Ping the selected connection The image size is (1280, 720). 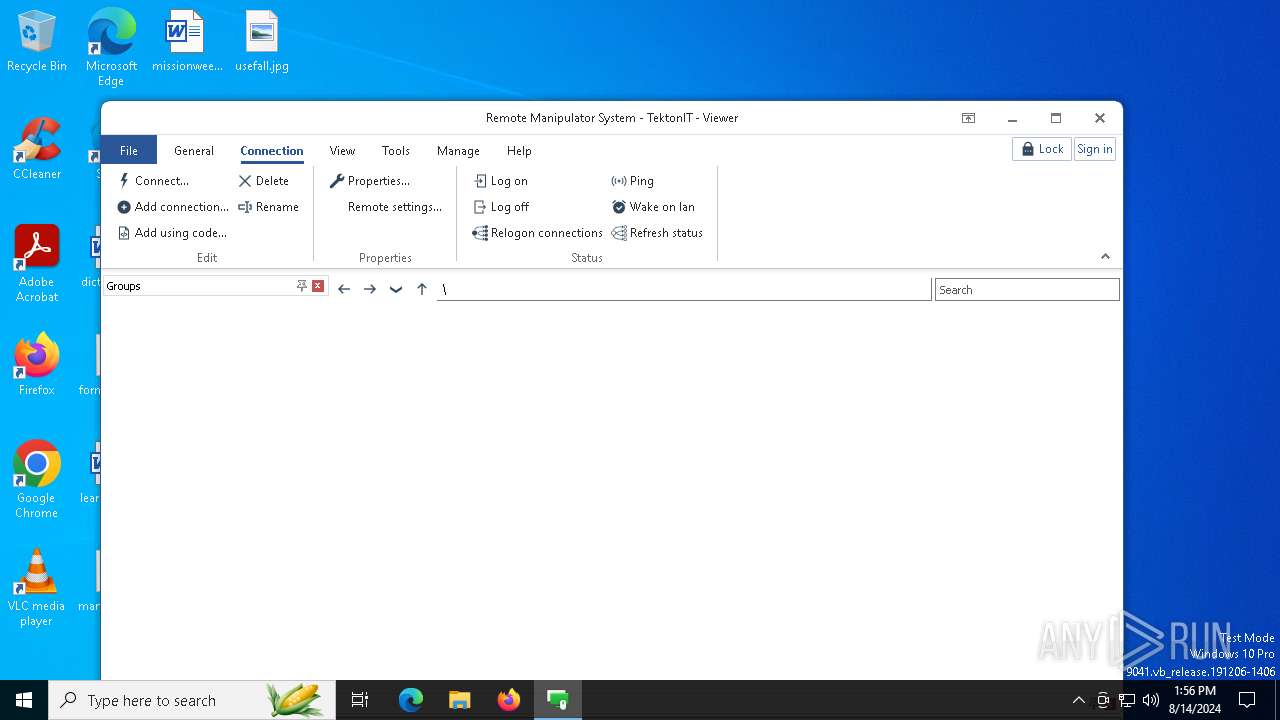click(x=632, y=181)
